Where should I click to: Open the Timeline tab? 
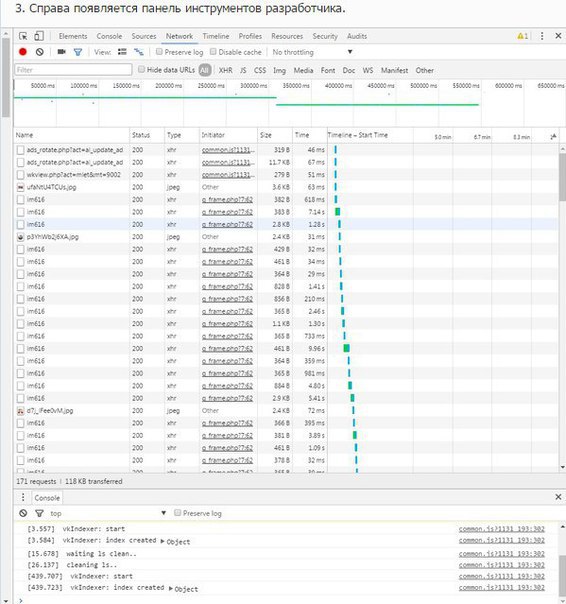(x=216, y=36)
